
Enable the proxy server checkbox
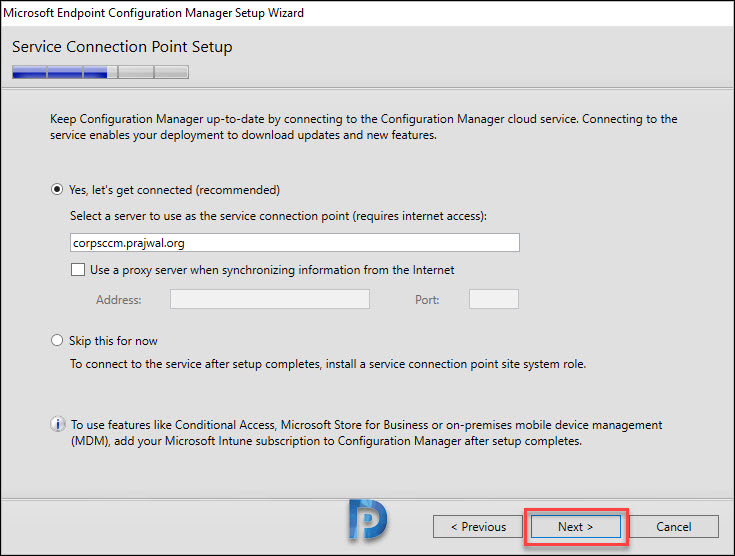[78, 270]
